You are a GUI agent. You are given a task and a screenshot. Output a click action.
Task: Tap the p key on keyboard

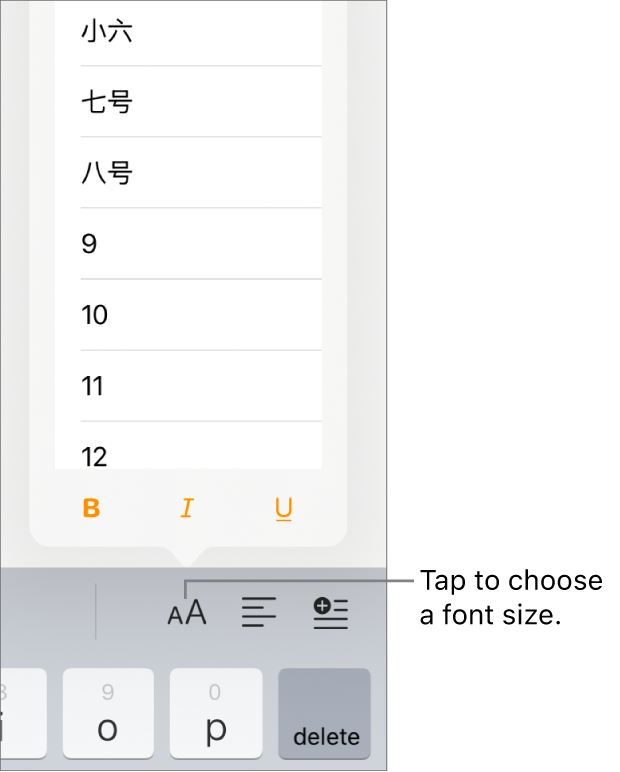point(216,713)
